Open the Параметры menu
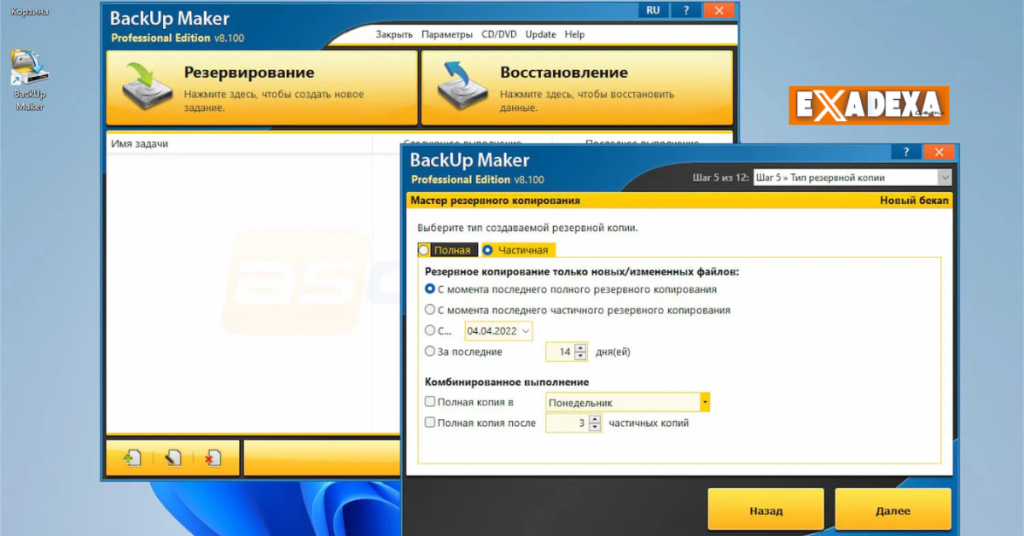This screenshot has height=536, width=1024. (x=447, y=35)
